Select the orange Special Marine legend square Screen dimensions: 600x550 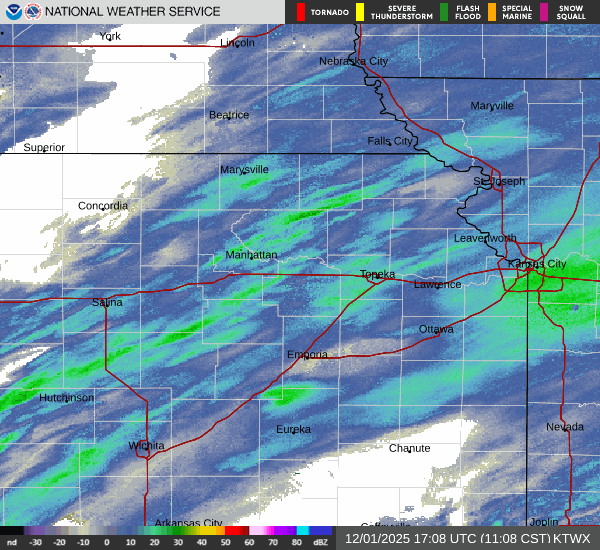tap(493, 12)
